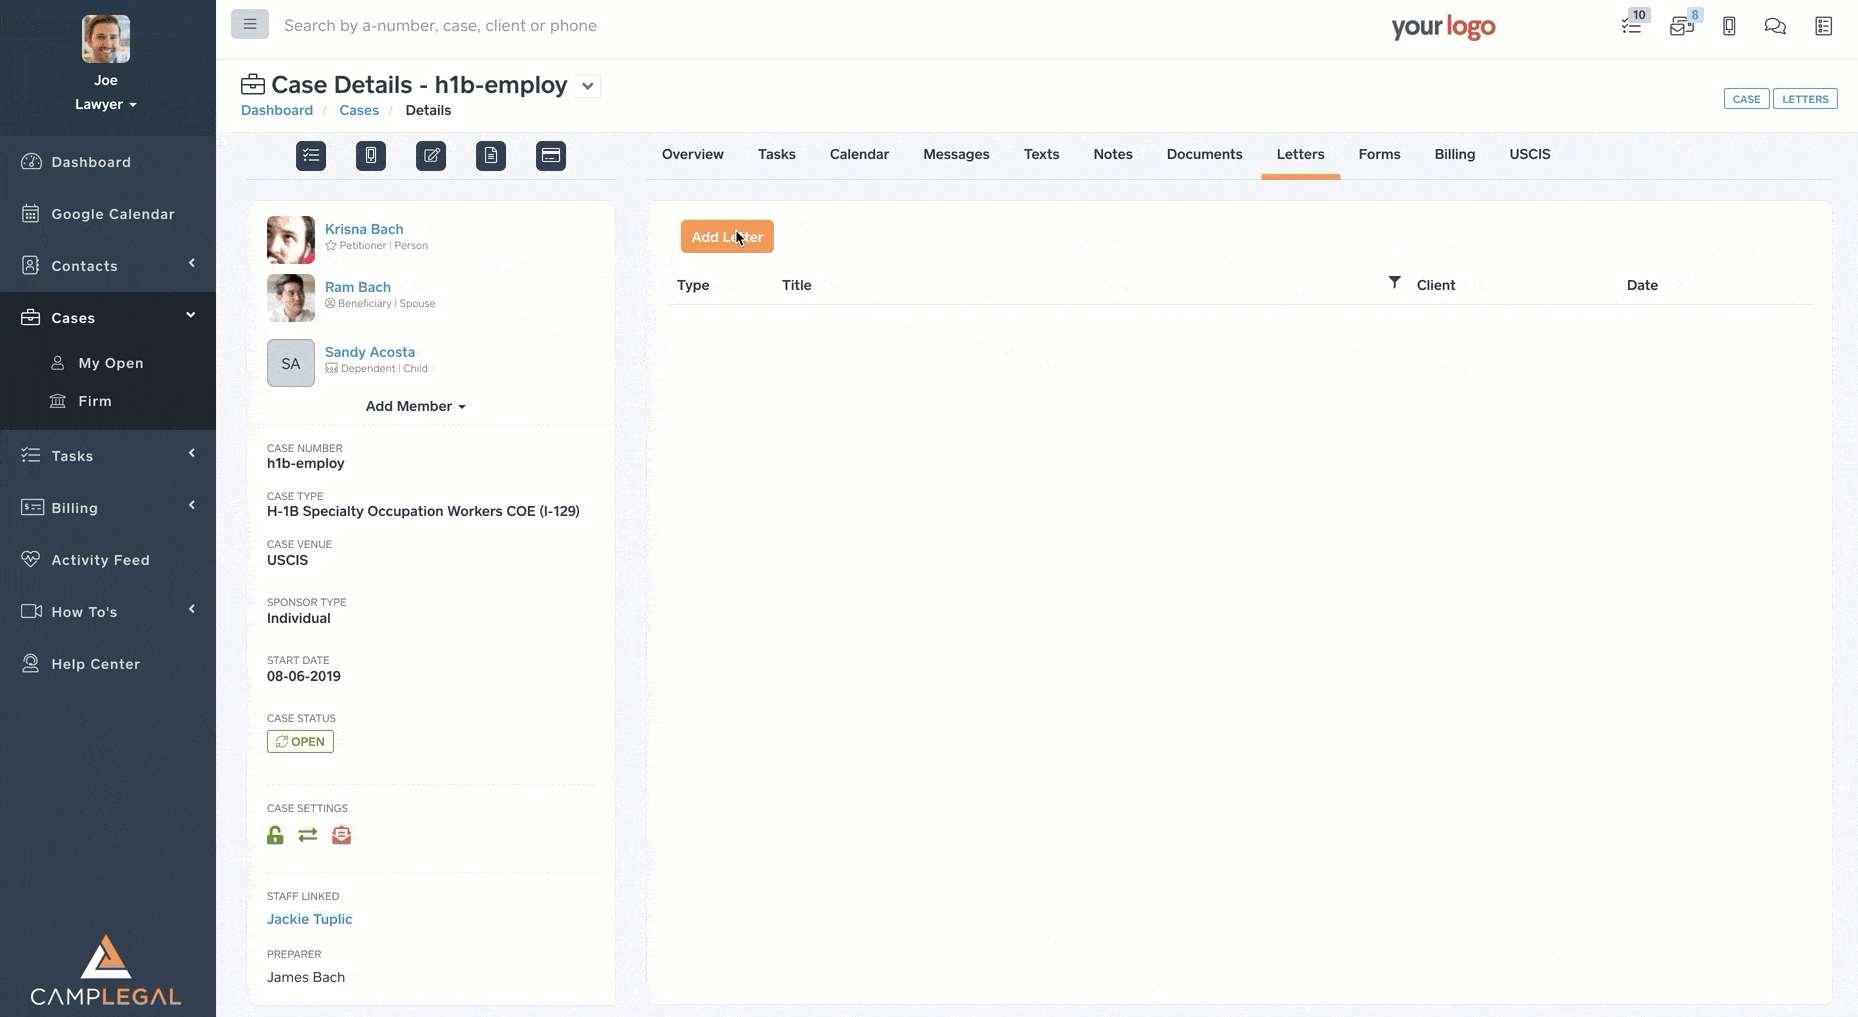The image size is (1858, 1017).
Task: Click the pencil edit quick-action icon
Action: [431, 156]
